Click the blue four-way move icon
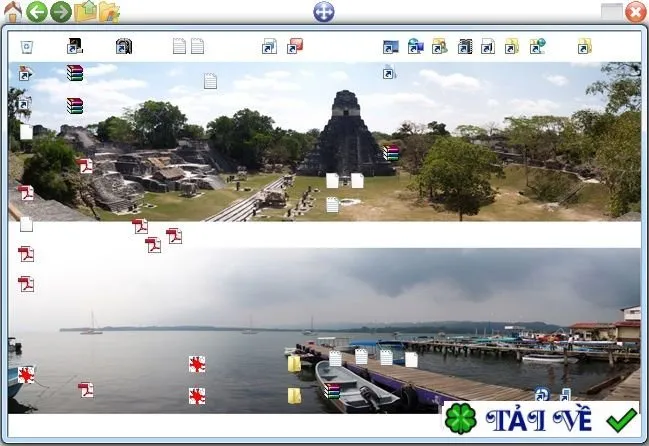The height and width of the screenshot is (446, 649). [x=324, y=12]
